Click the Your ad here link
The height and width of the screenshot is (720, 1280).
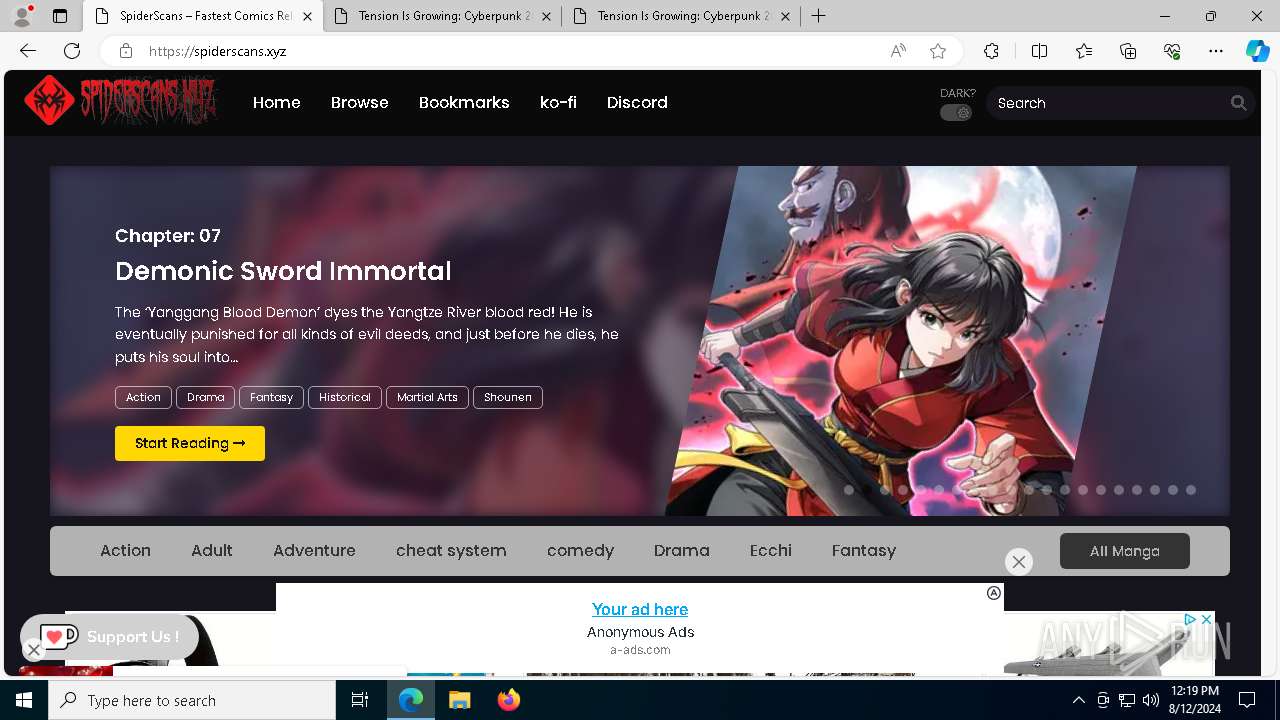pos(640,609)
